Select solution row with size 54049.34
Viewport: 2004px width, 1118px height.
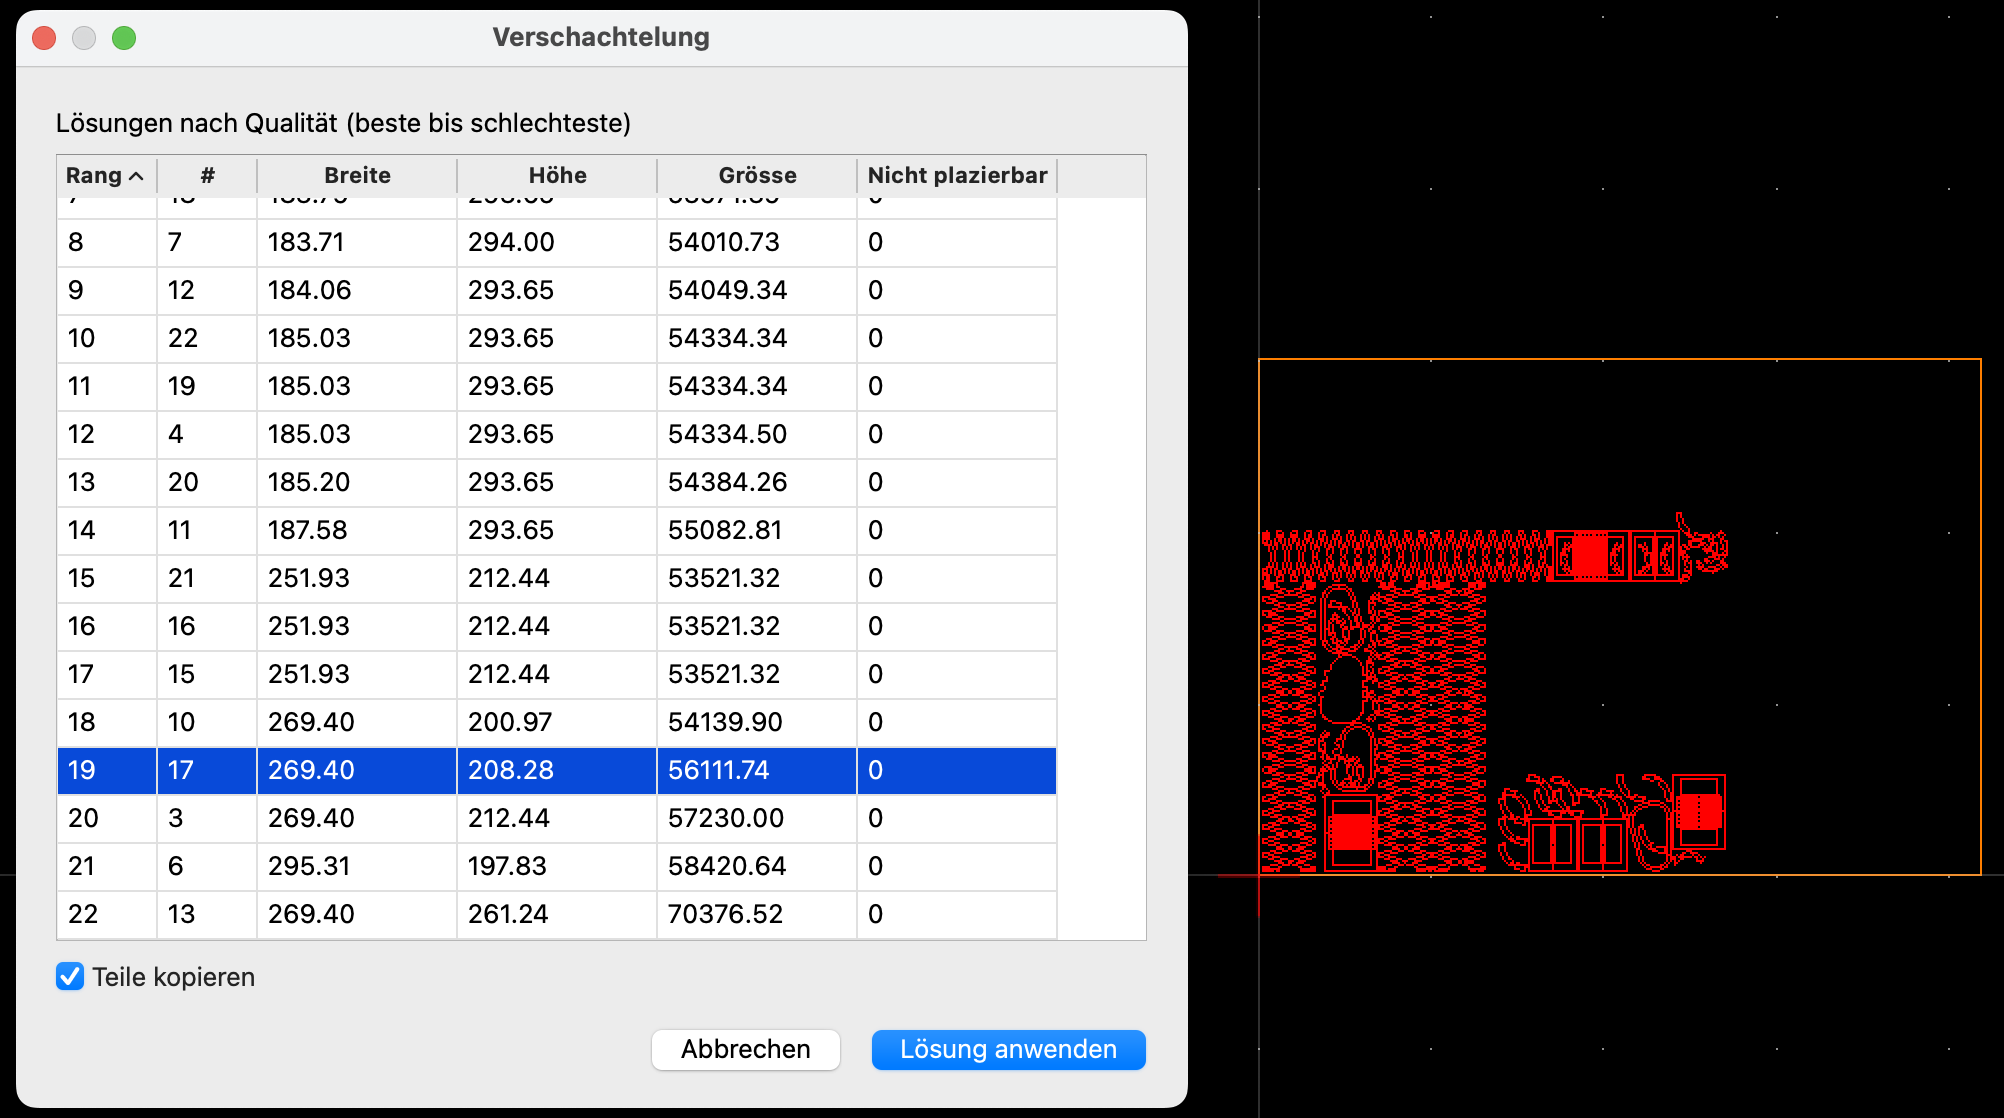click(727, 290)
